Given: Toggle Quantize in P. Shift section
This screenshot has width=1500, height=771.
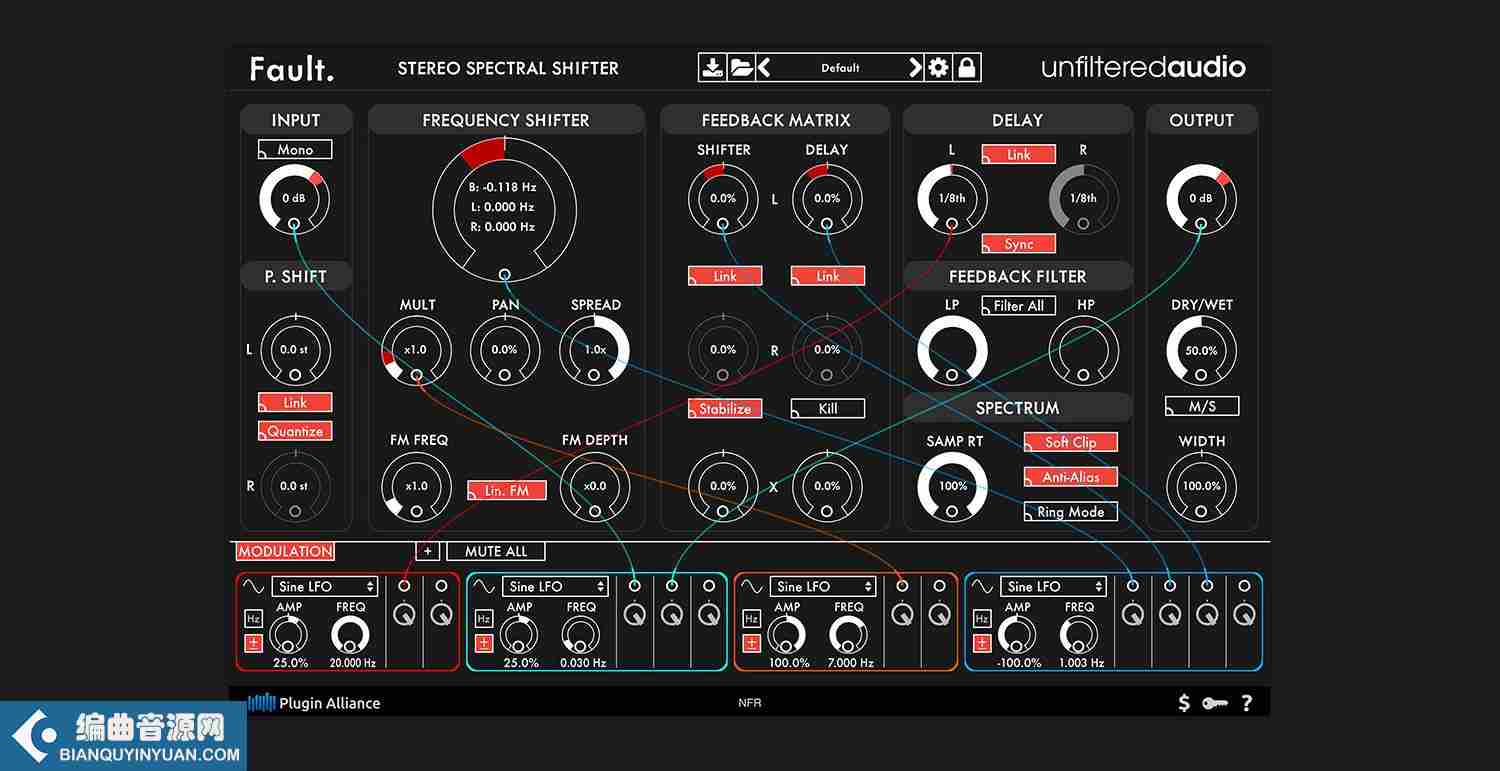Looking at the screenshot, I should [295, 431].
